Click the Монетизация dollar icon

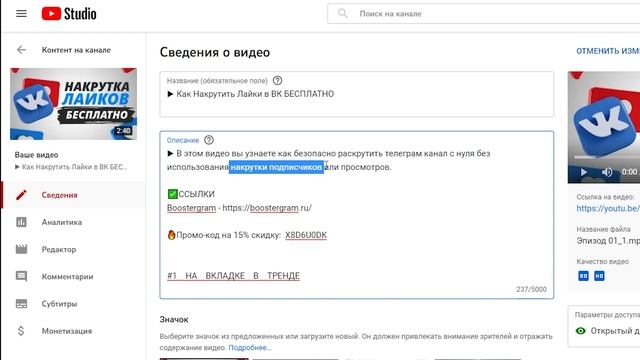(21, 331)
